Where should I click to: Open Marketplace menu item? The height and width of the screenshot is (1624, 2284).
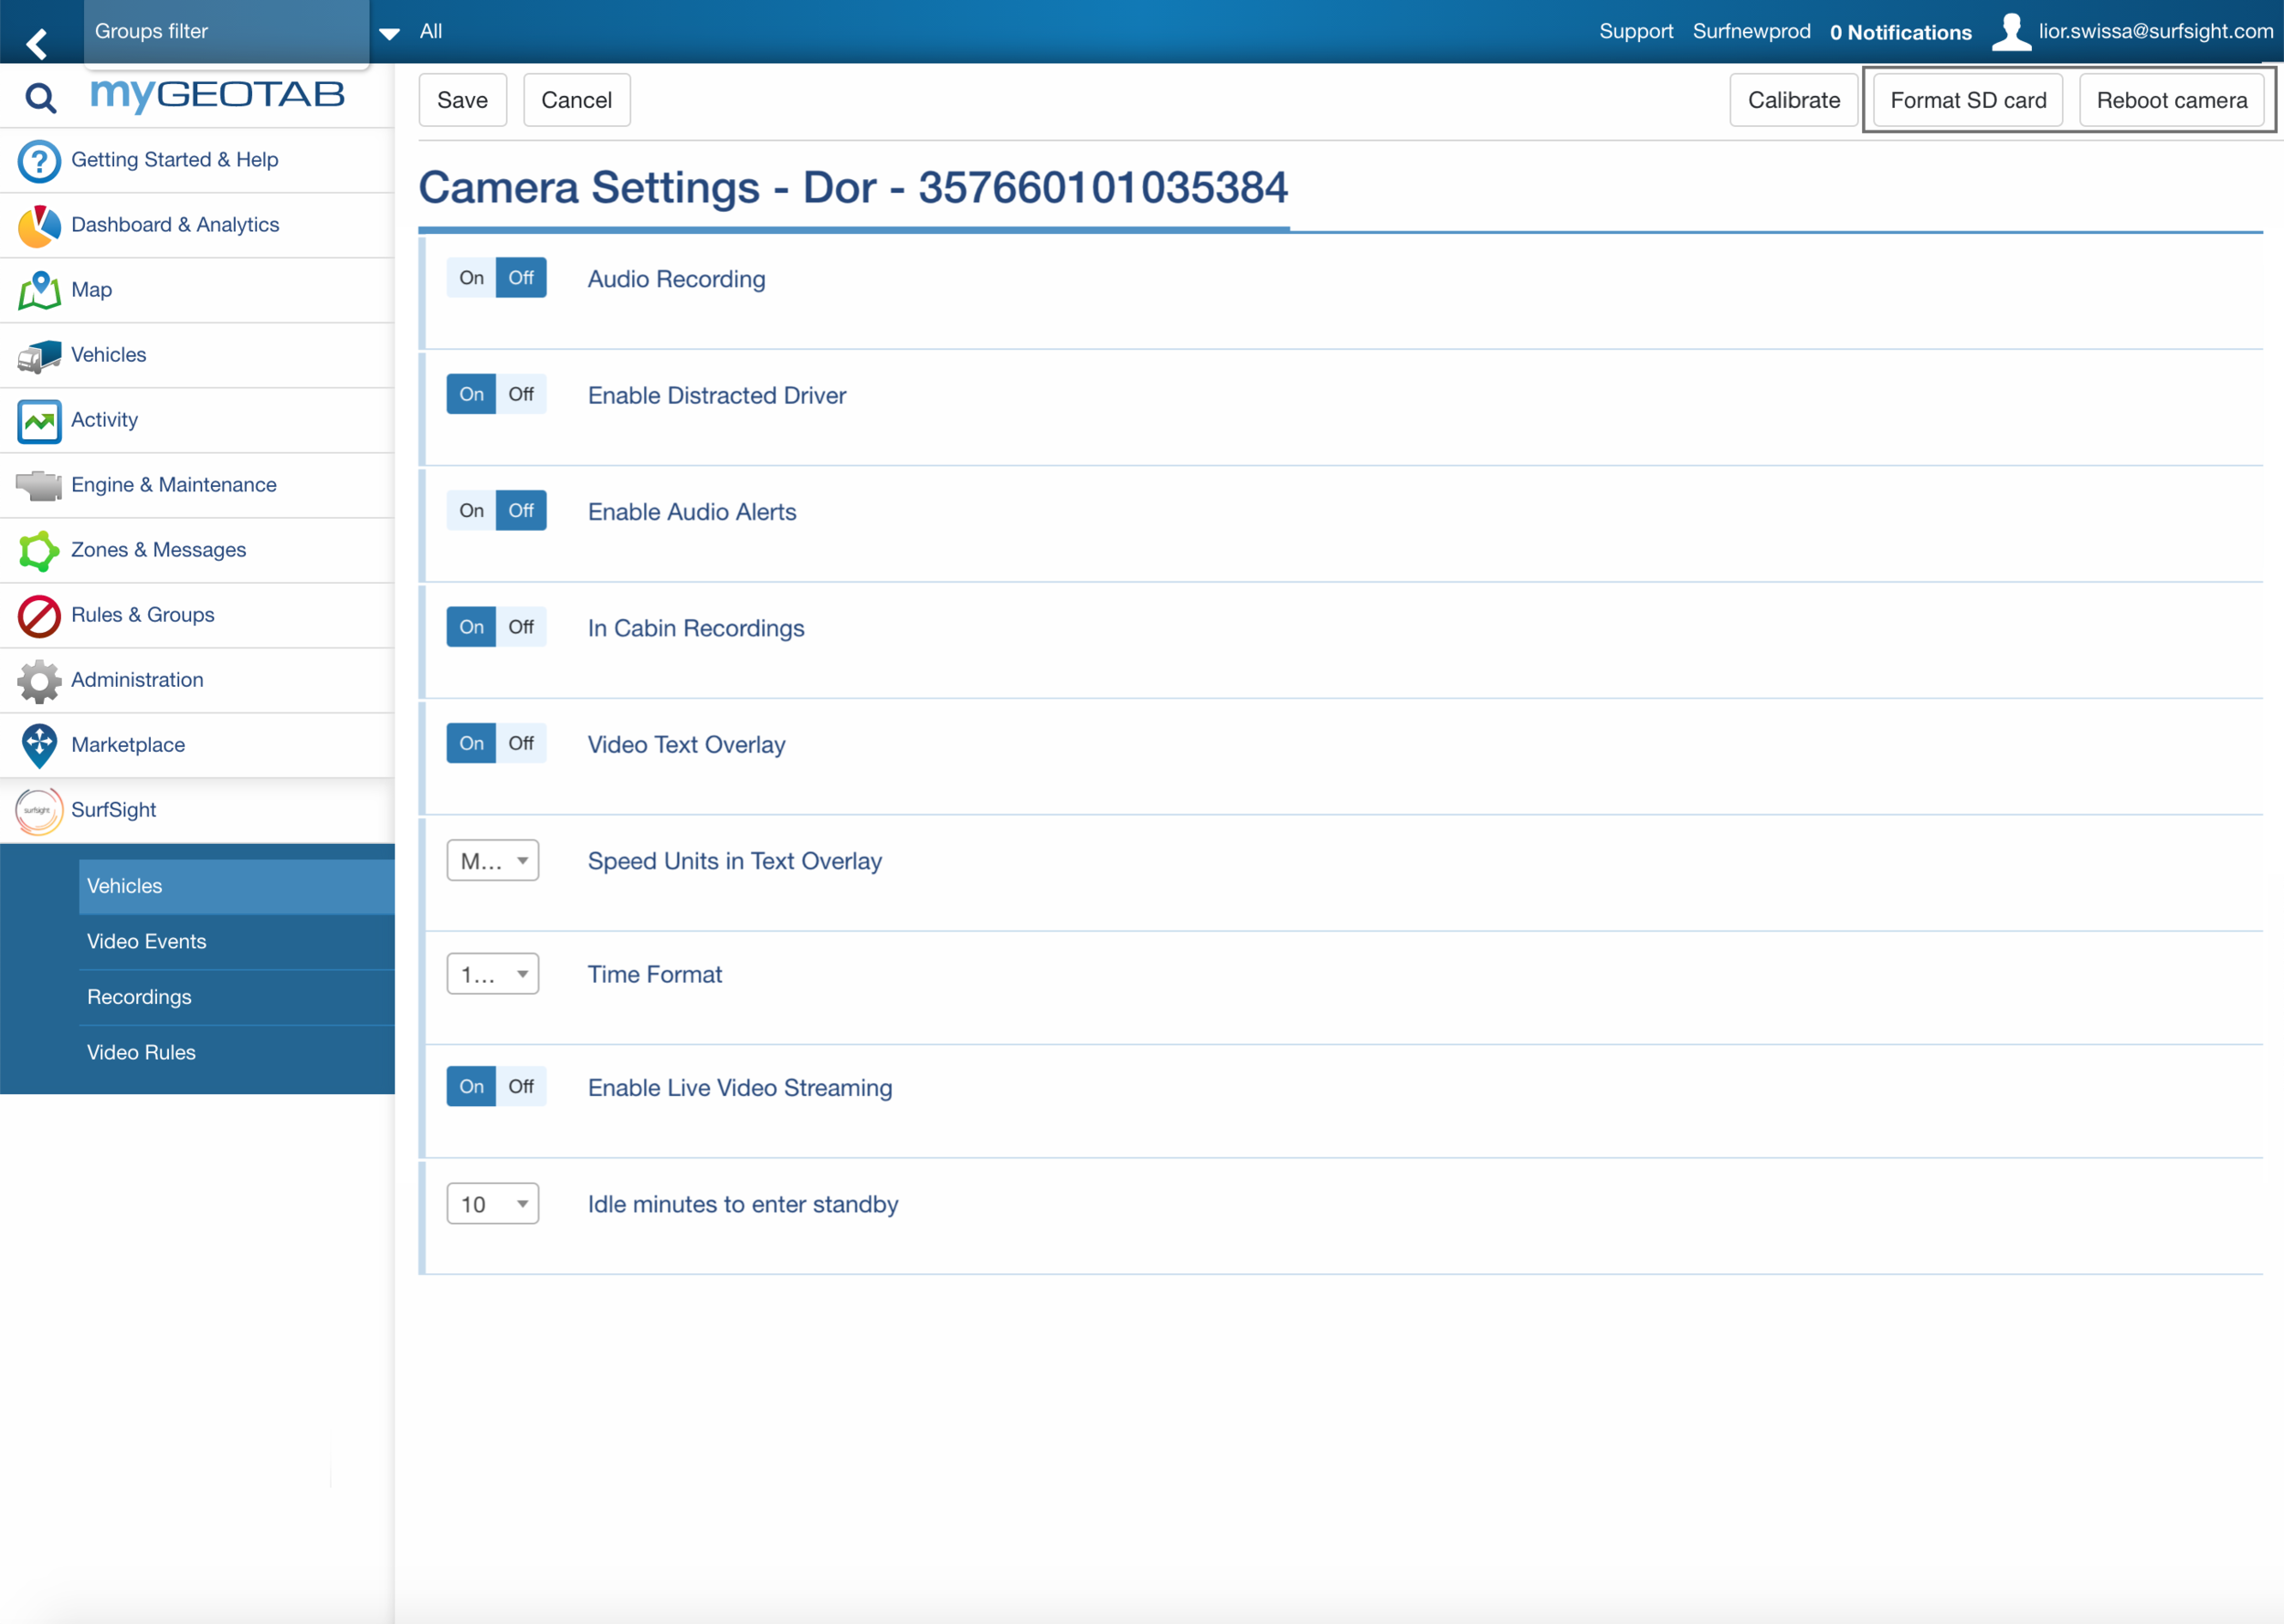point(197,745)
